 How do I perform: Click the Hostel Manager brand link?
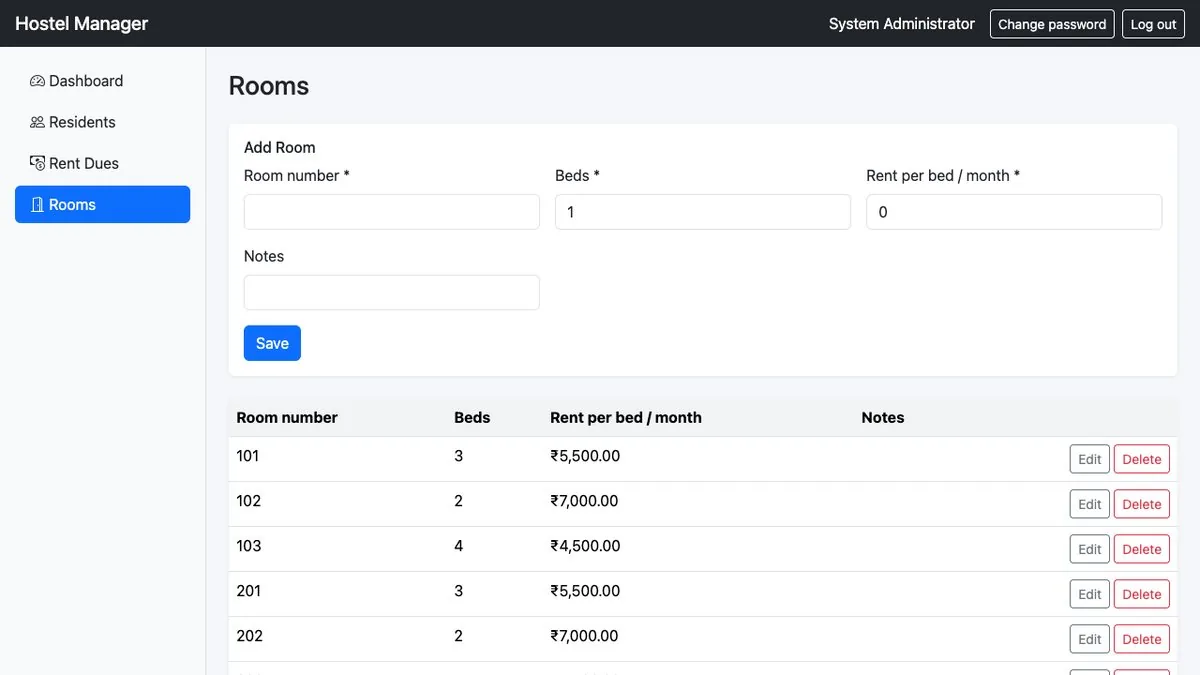[81, 23]
